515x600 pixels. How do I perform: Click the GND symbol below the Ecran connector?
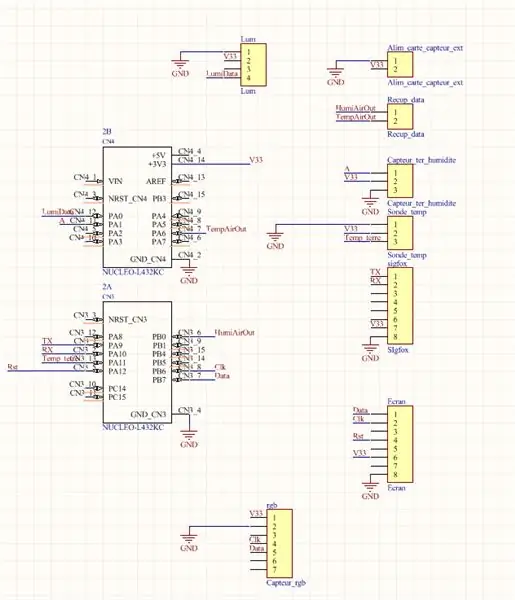coord(370,491)
